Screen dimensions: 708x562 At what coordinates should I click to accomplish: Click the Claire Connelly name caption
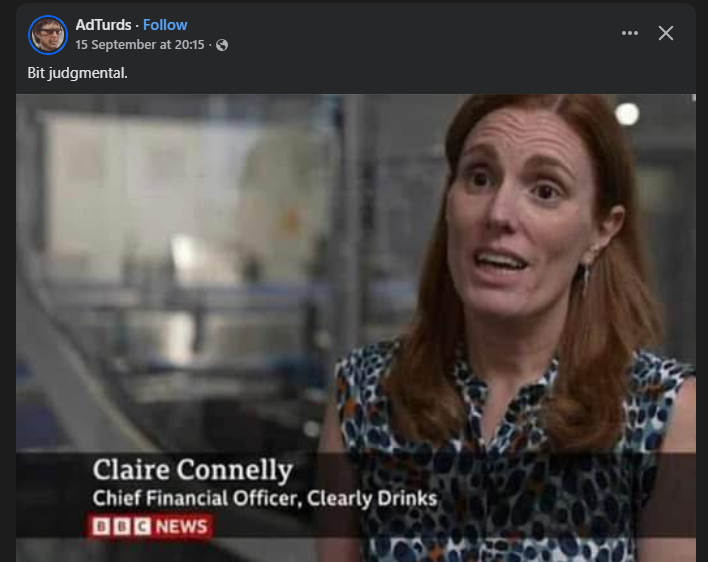point(193,469)
